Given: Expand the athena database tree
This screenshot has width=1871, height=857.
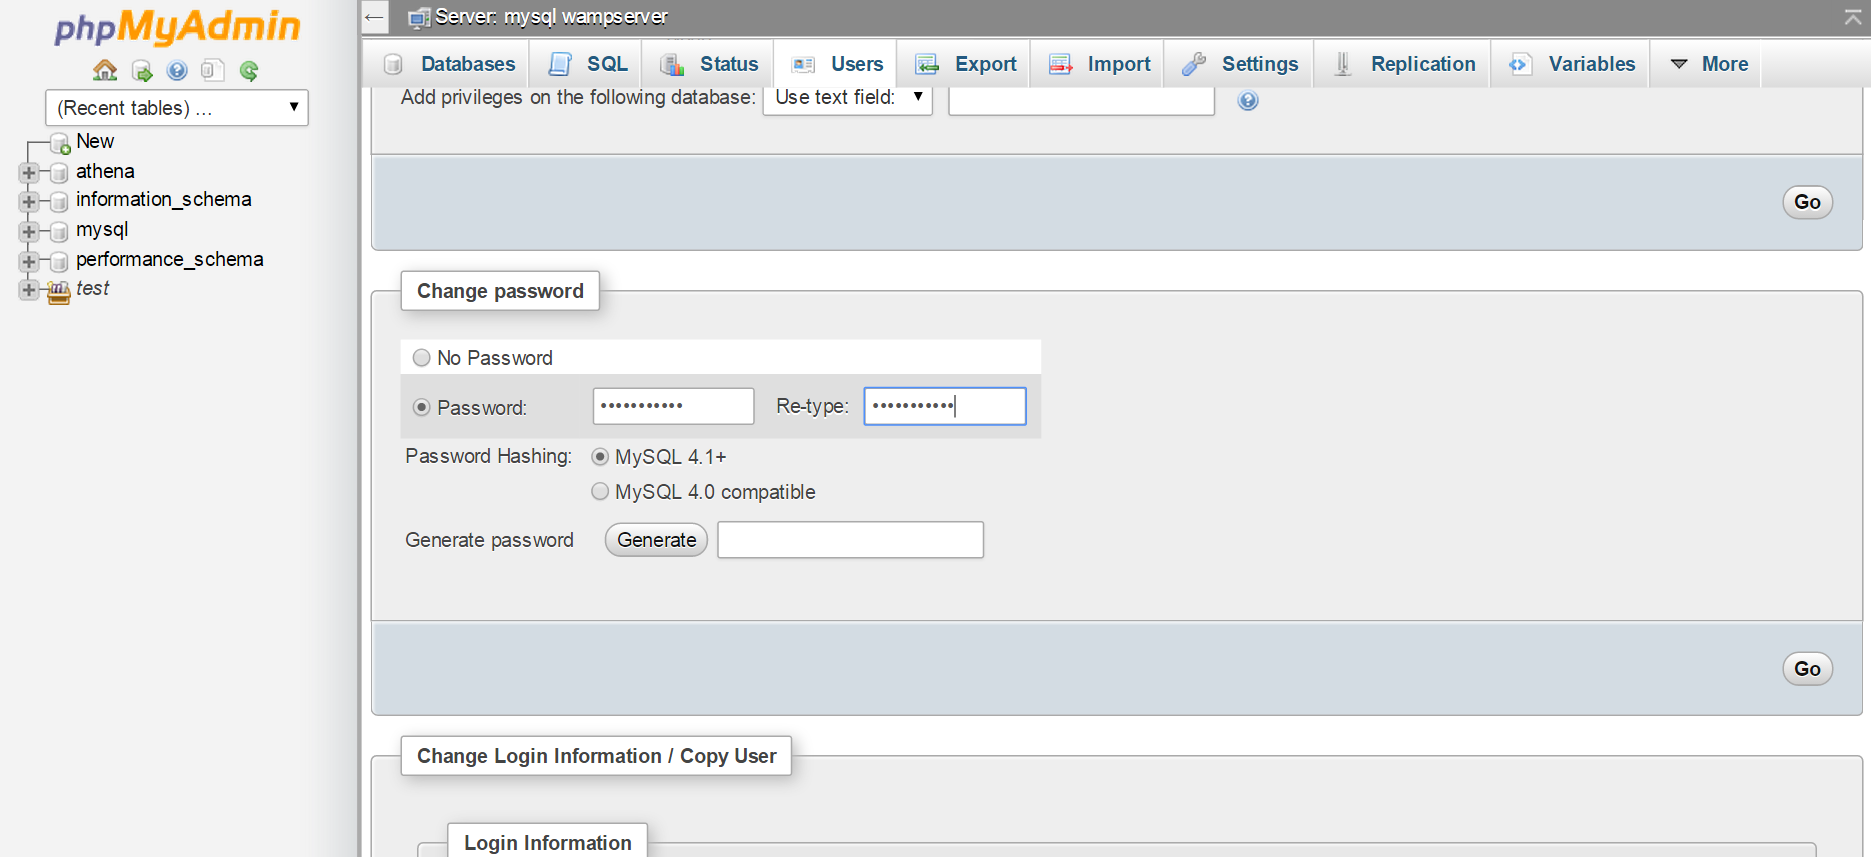Looking at the screenshot, I should coord(29,173).
